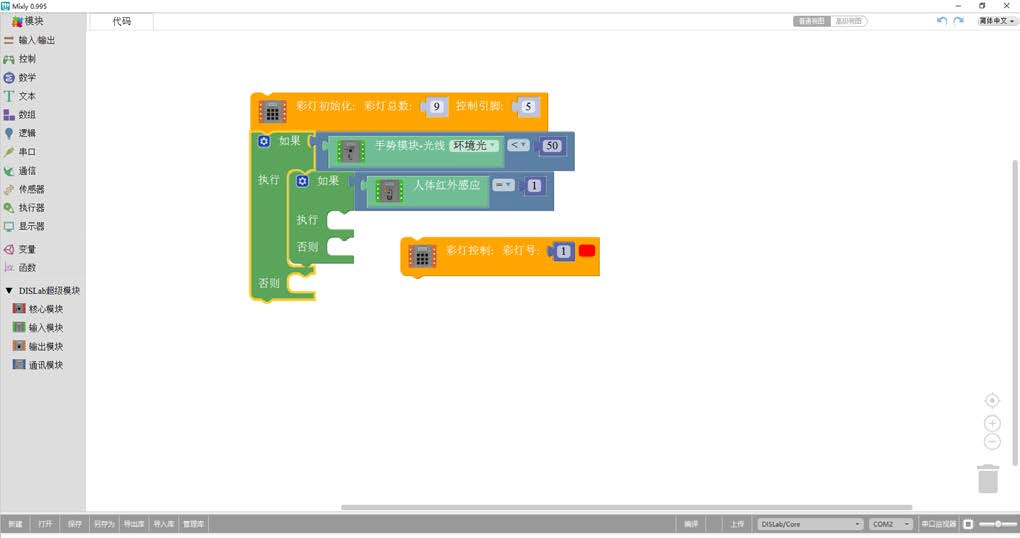Click the trash can on workspace
This screenshot has width=1020, height=538.
(x=988, y=478)
